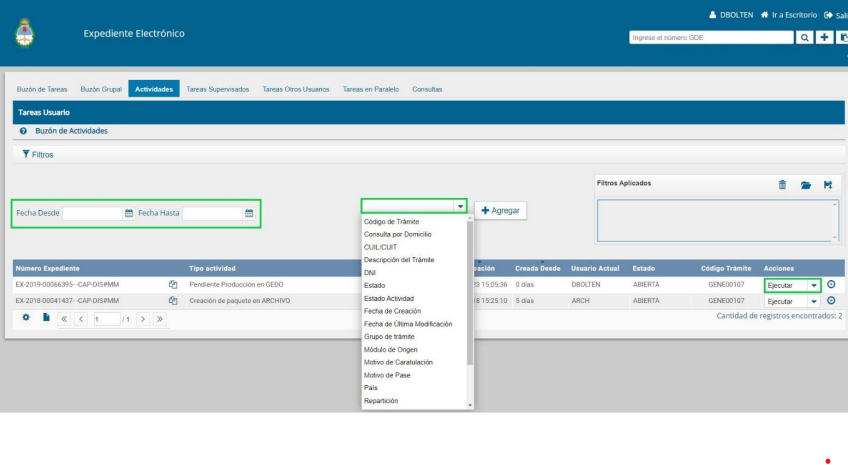Switch to the Buzón Grupal tab

tap(101, 89)
